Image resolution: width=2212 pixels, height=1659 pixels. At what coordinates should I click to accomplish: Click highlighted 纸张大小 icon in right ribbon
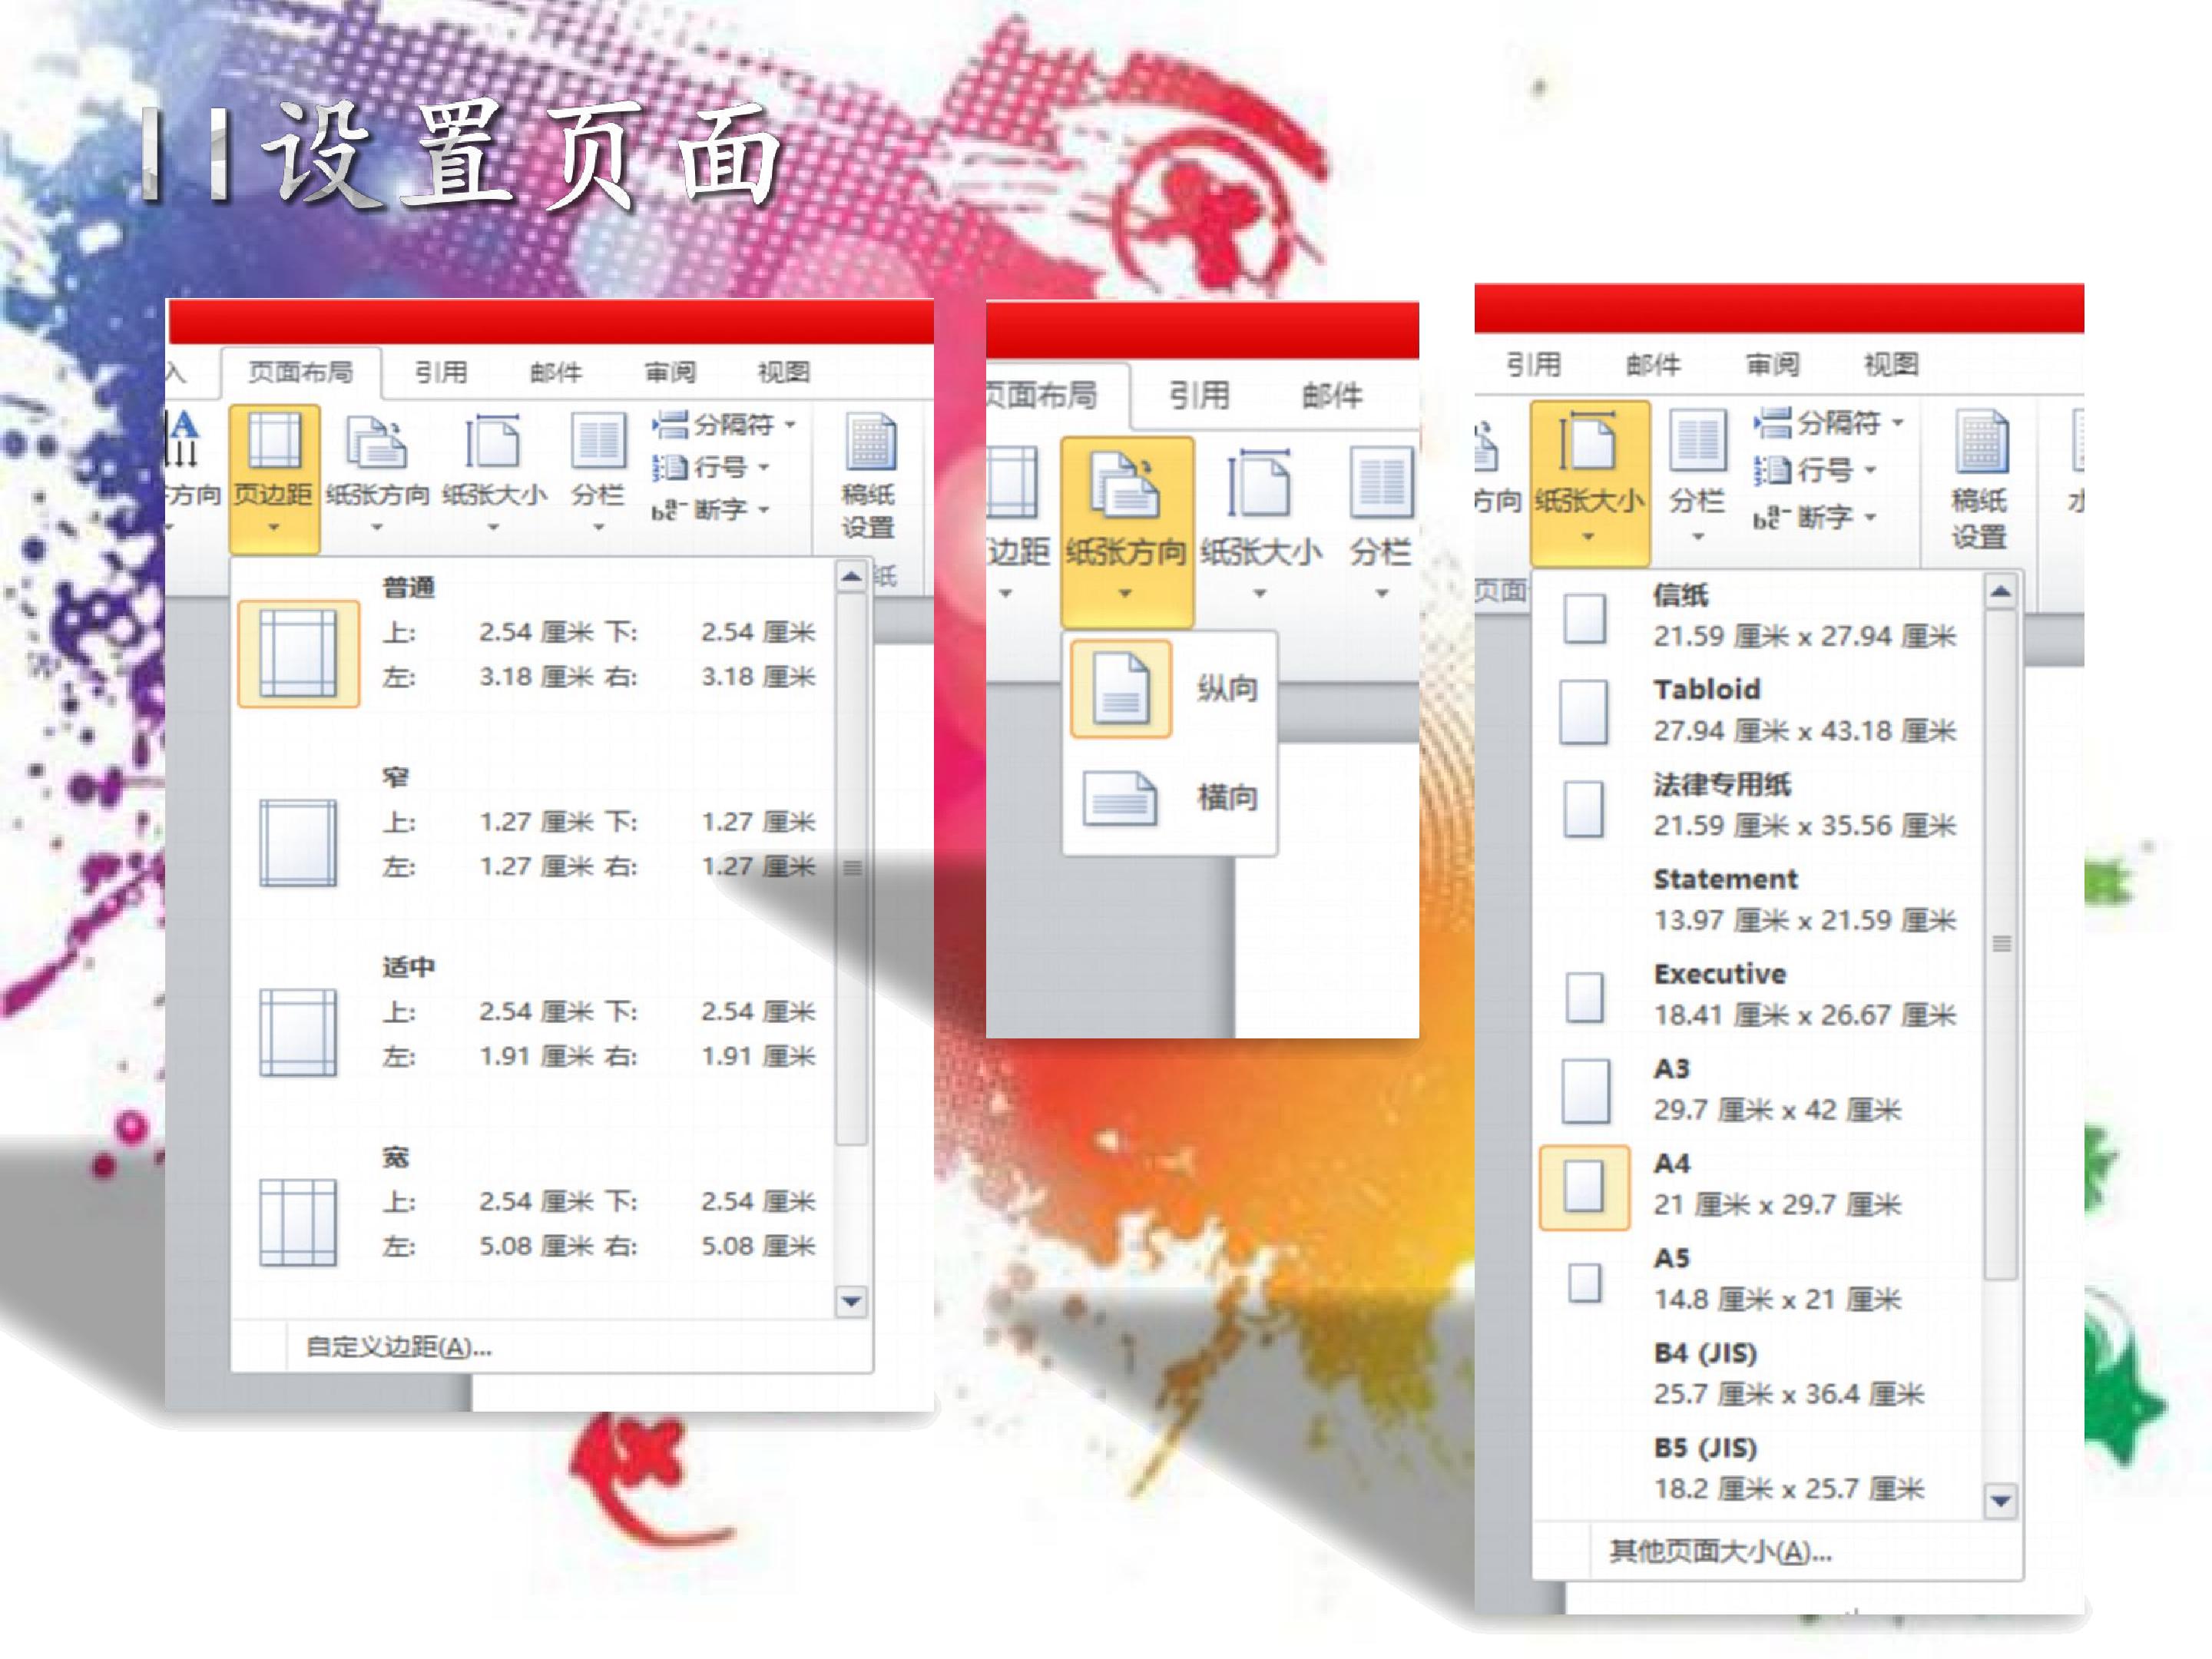pos(1588,442)
